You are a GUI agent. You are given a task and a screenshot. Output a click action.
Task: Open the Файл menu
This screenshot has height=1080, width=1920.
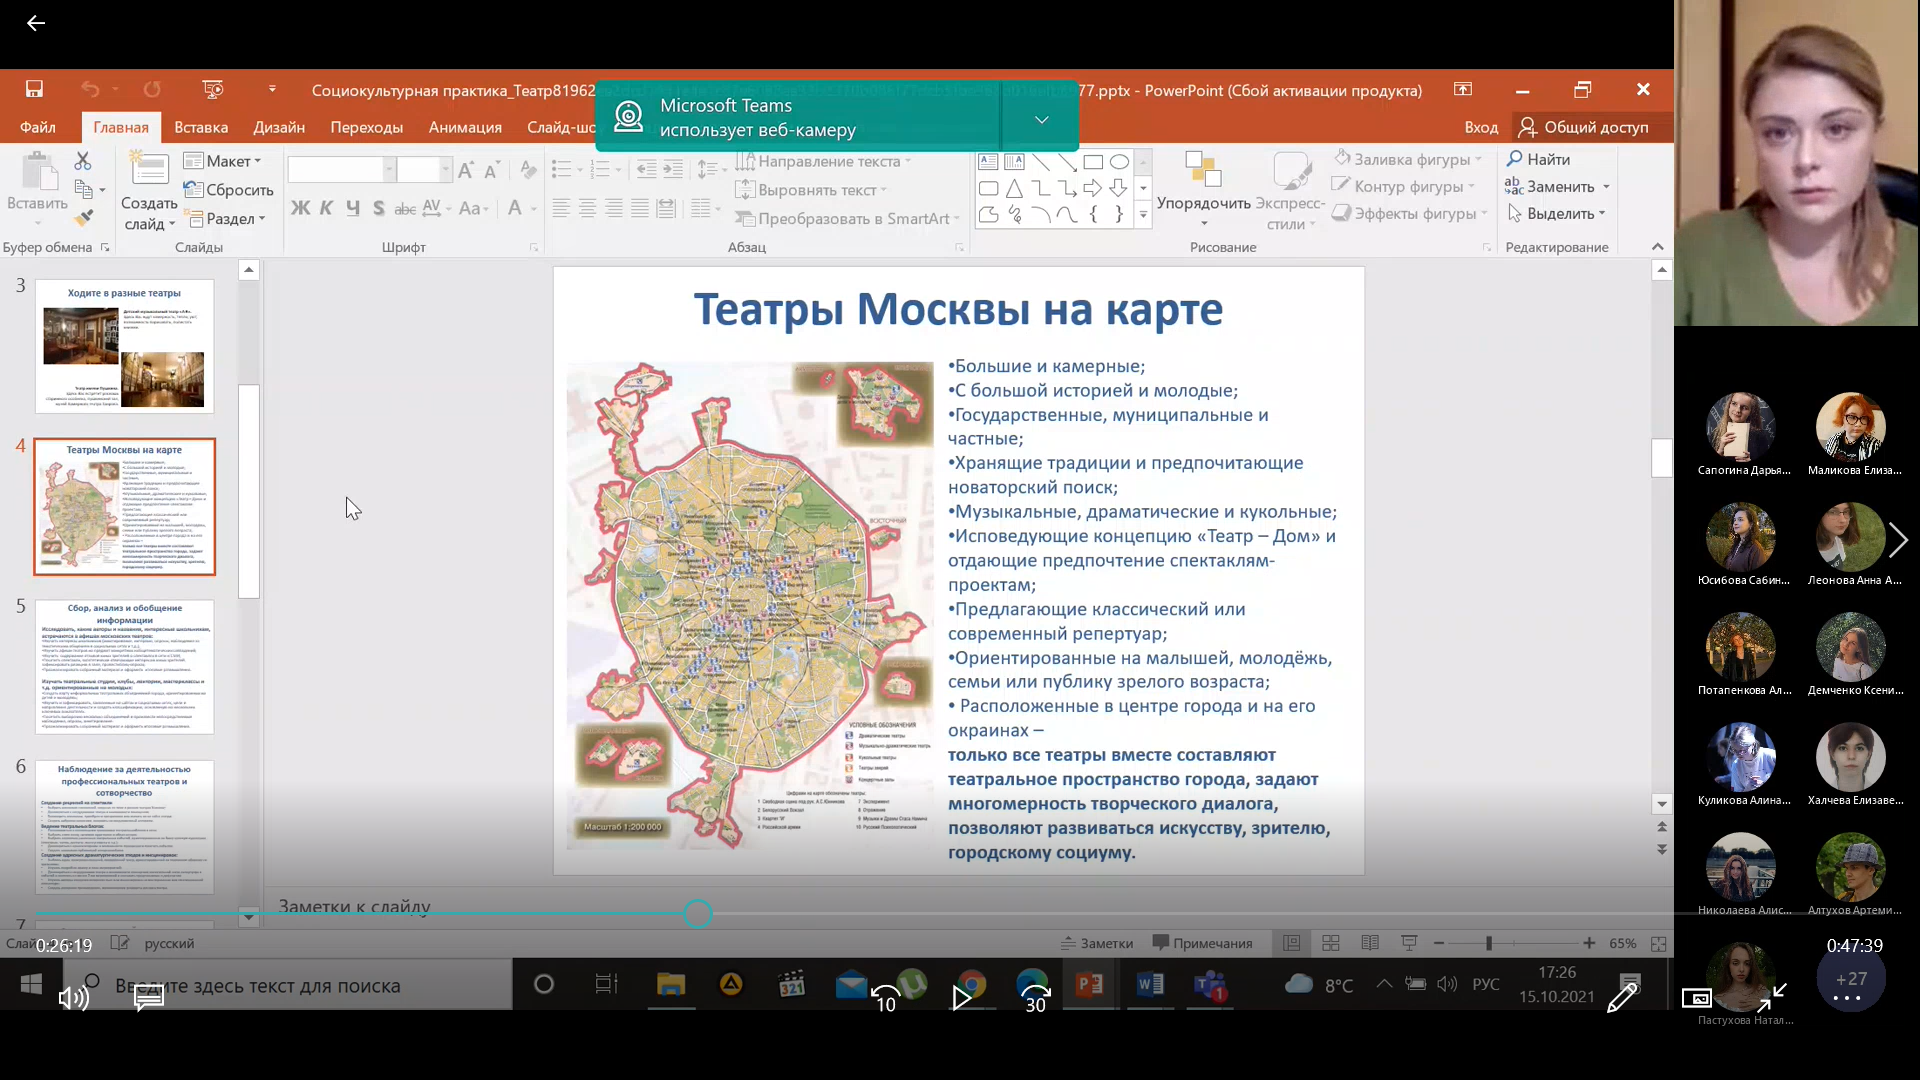point(37,127)
